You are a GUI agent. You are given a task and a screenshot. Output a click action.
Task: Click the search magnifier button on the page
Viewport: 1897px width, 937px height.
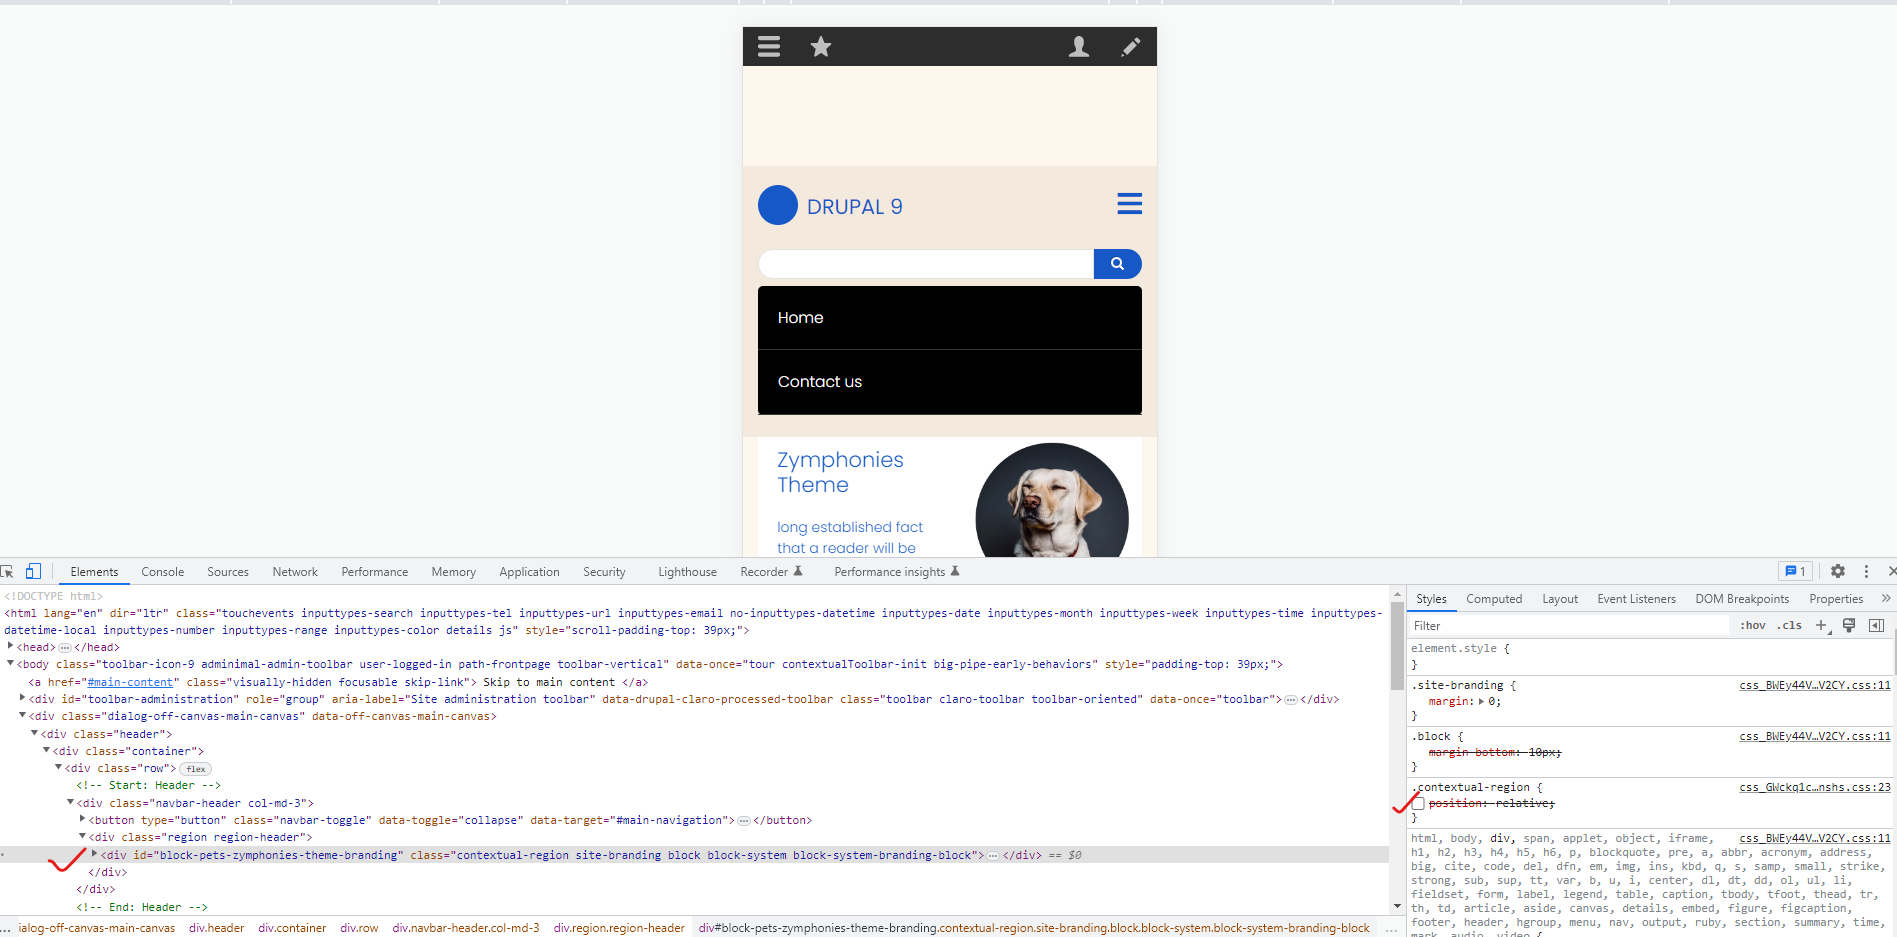click(1117, 263)
